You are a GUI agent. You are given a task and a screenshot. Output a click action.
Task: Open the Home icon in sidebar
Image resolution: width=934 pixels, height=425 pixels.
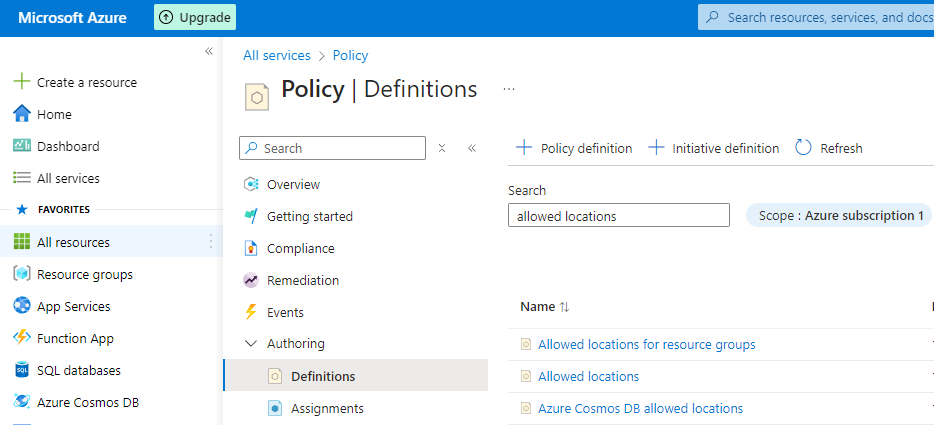pos(21,114)
